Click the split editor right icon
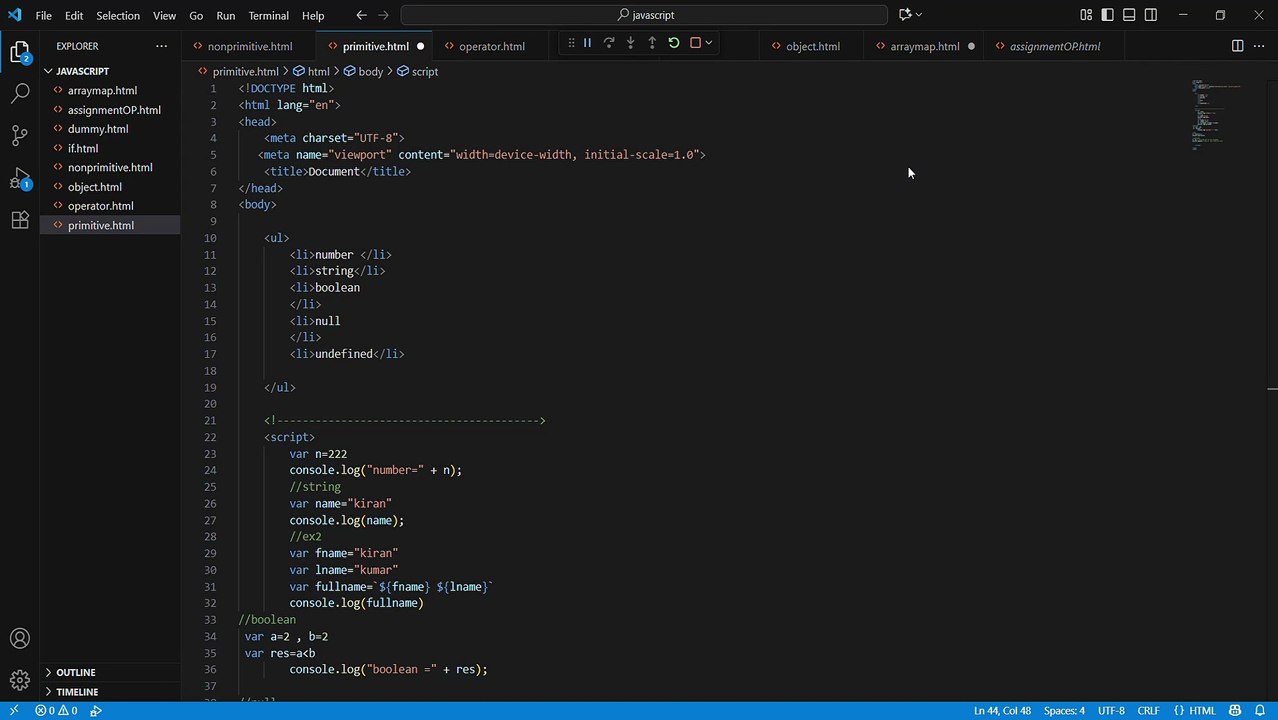The height and width of the screenshot is (720, 1278). 1237,46
